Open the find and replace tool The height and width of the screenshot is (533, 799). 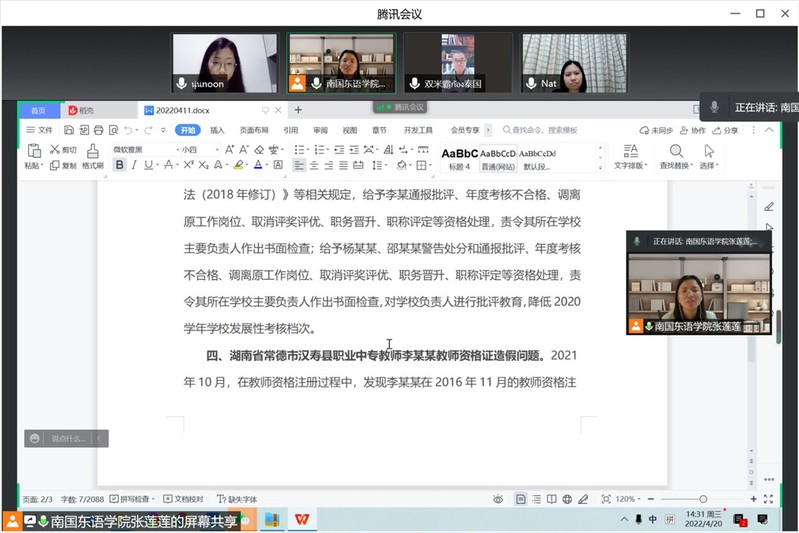[x=675, y=156]
